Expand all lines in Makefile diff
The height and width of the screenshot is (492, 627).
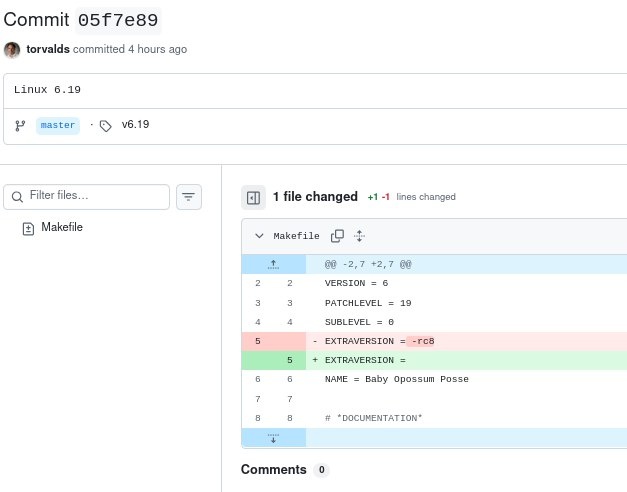[359, 236]
